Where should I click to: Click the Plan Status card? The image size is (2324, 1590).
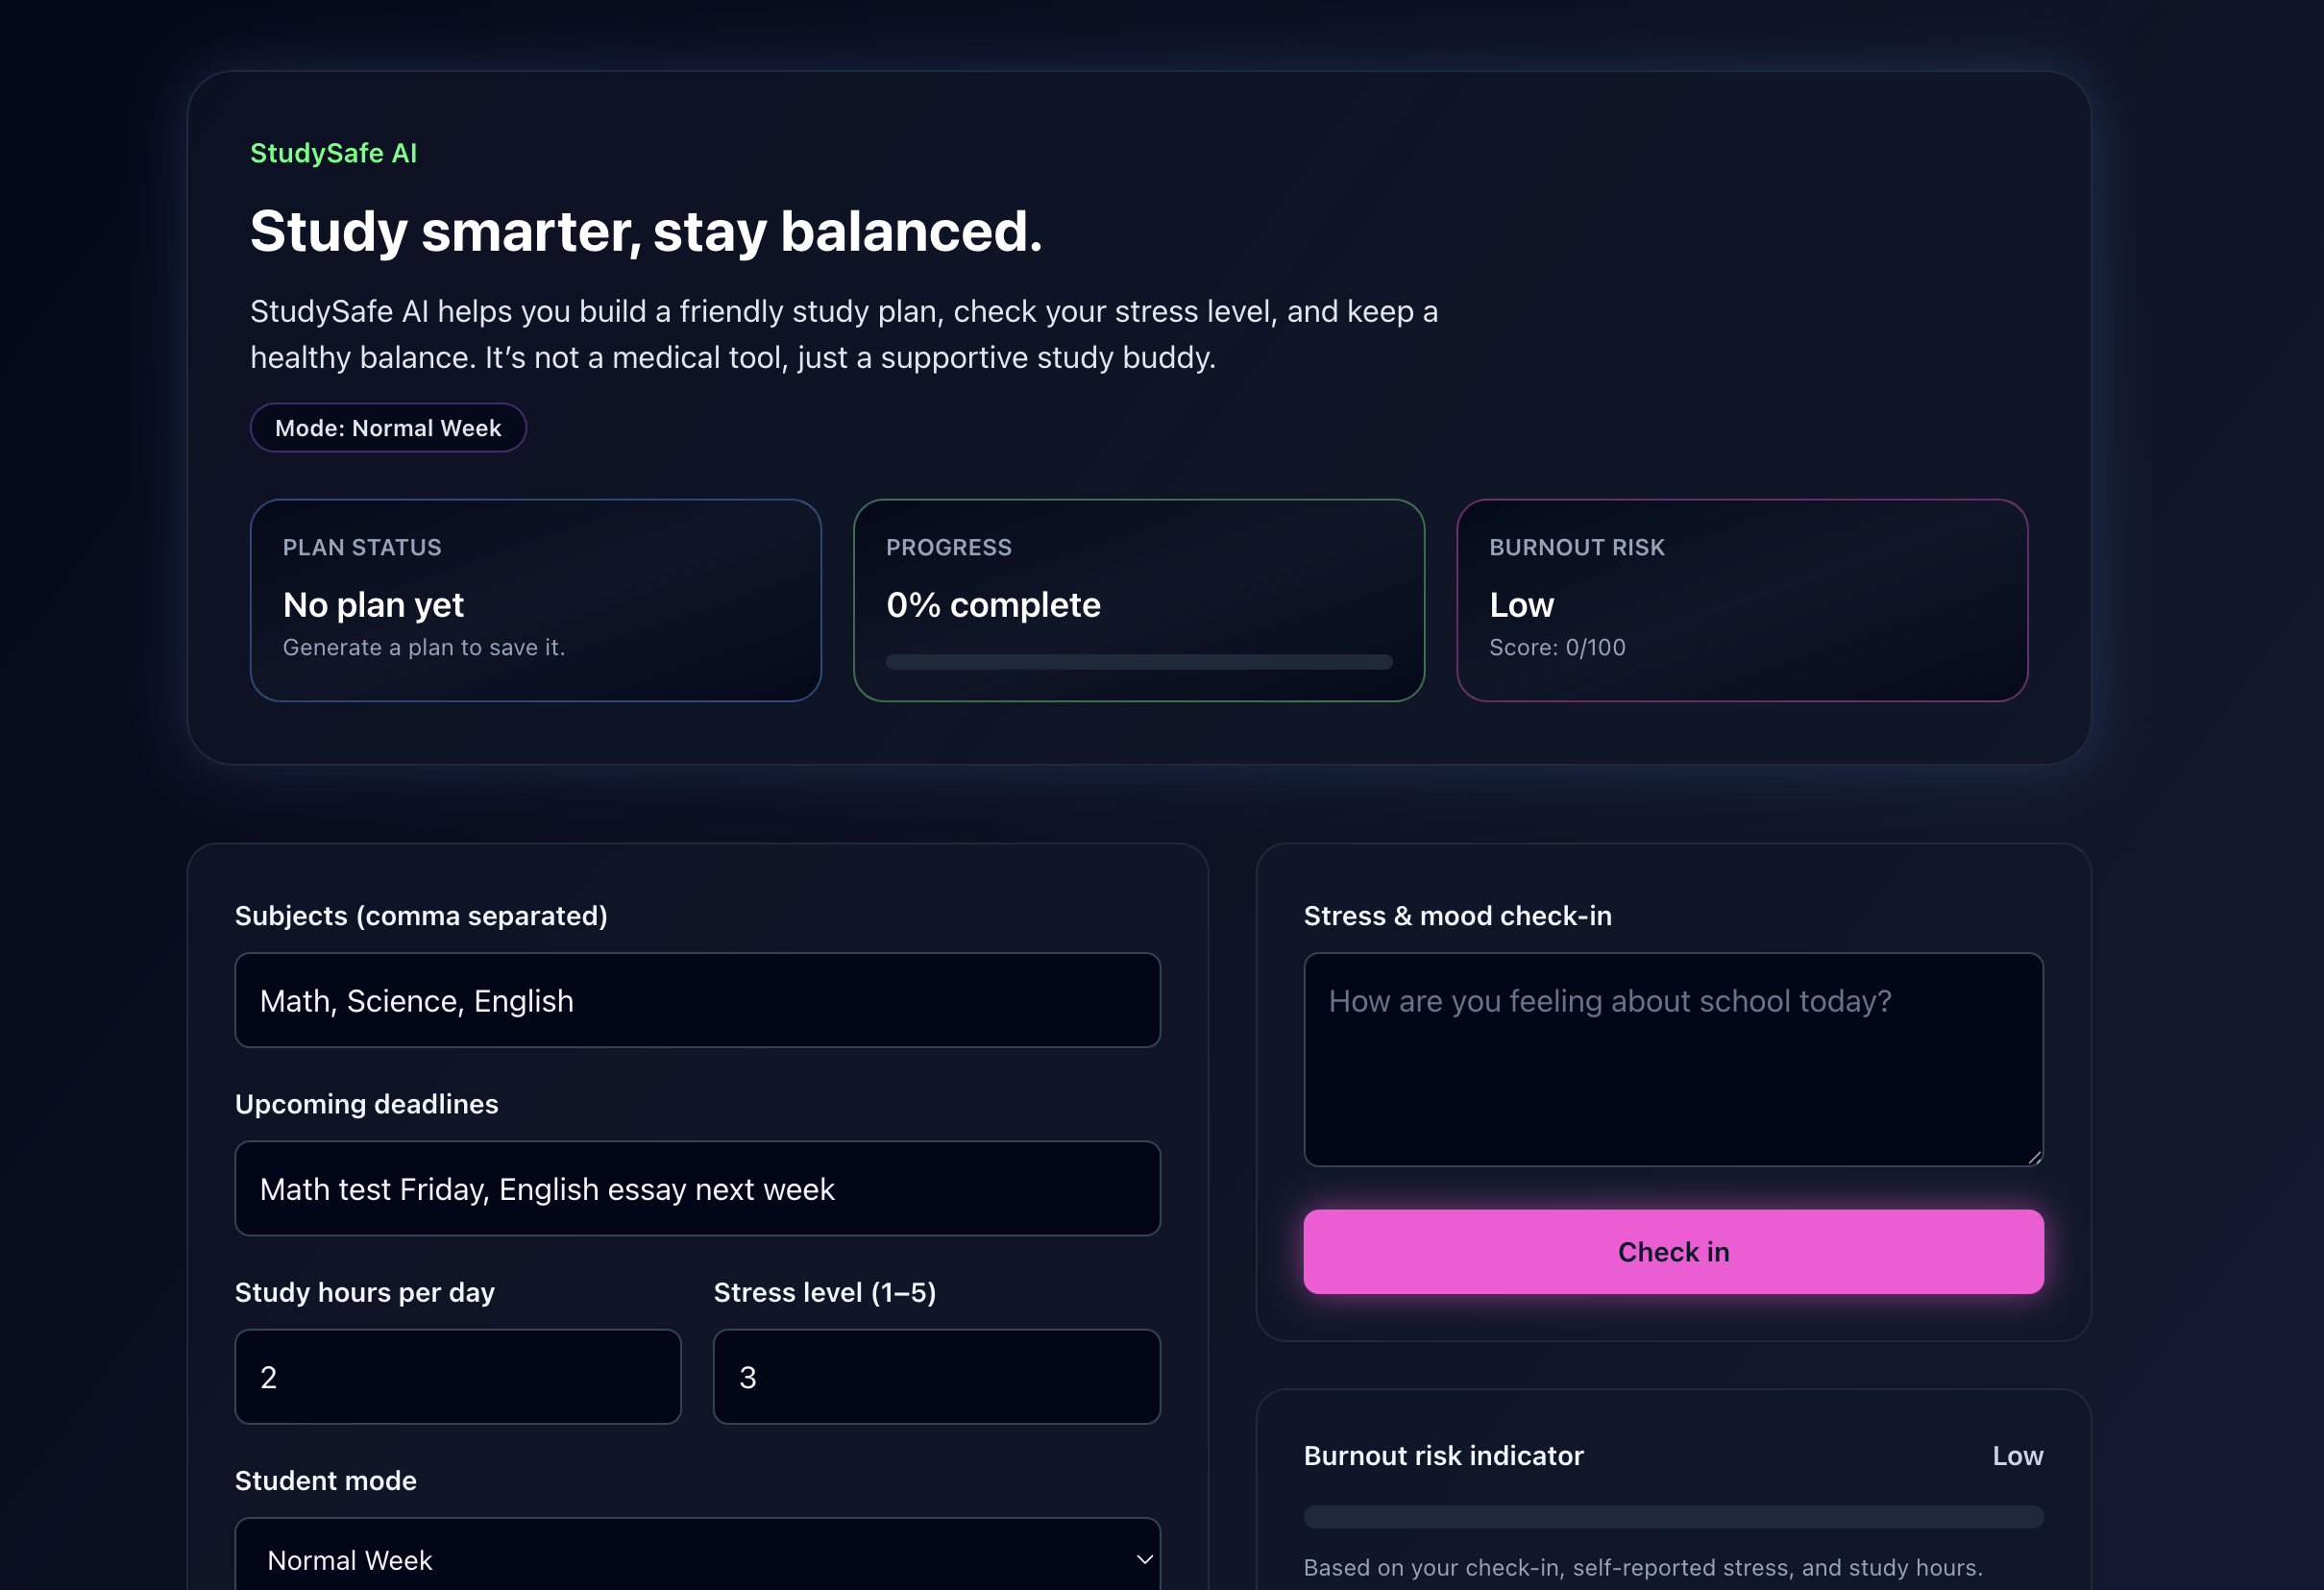[x=535, y=600]
